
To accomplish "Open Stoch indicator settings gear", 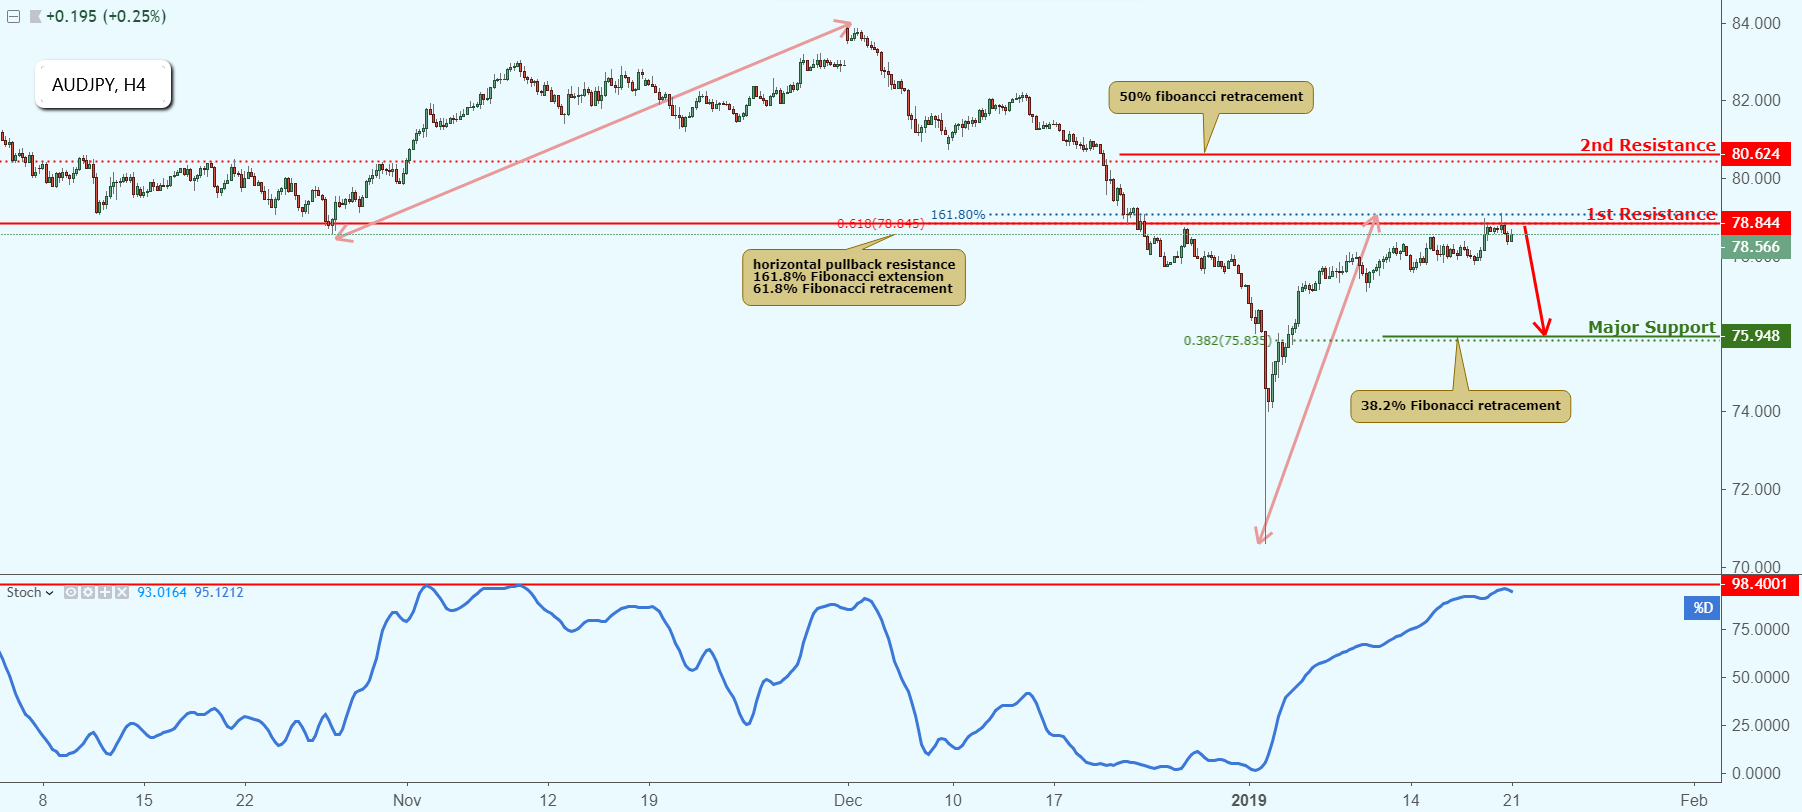I will pos(88,593).
